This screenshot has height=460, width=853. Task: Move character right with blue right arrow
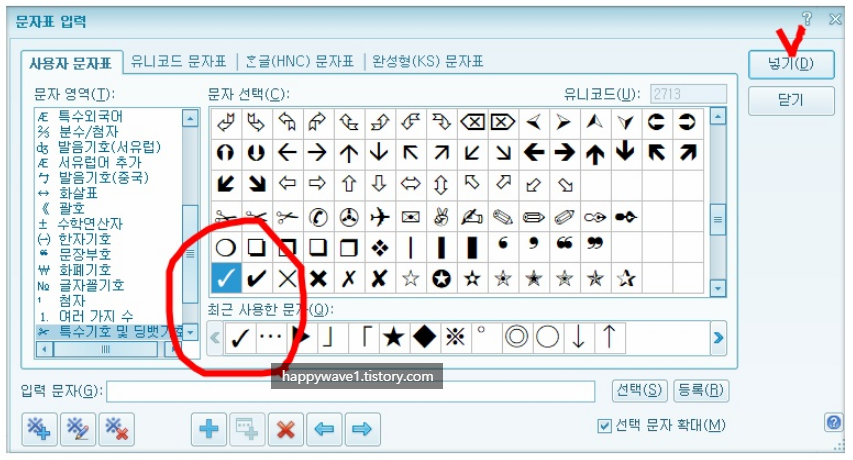coord(362,429)
